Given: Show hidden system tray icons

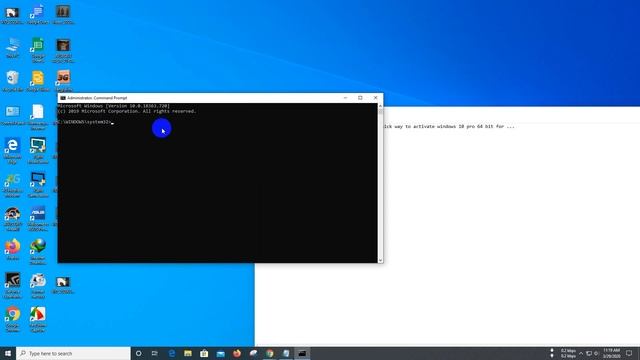Looking at the screenshot, I should coord(581,353).
